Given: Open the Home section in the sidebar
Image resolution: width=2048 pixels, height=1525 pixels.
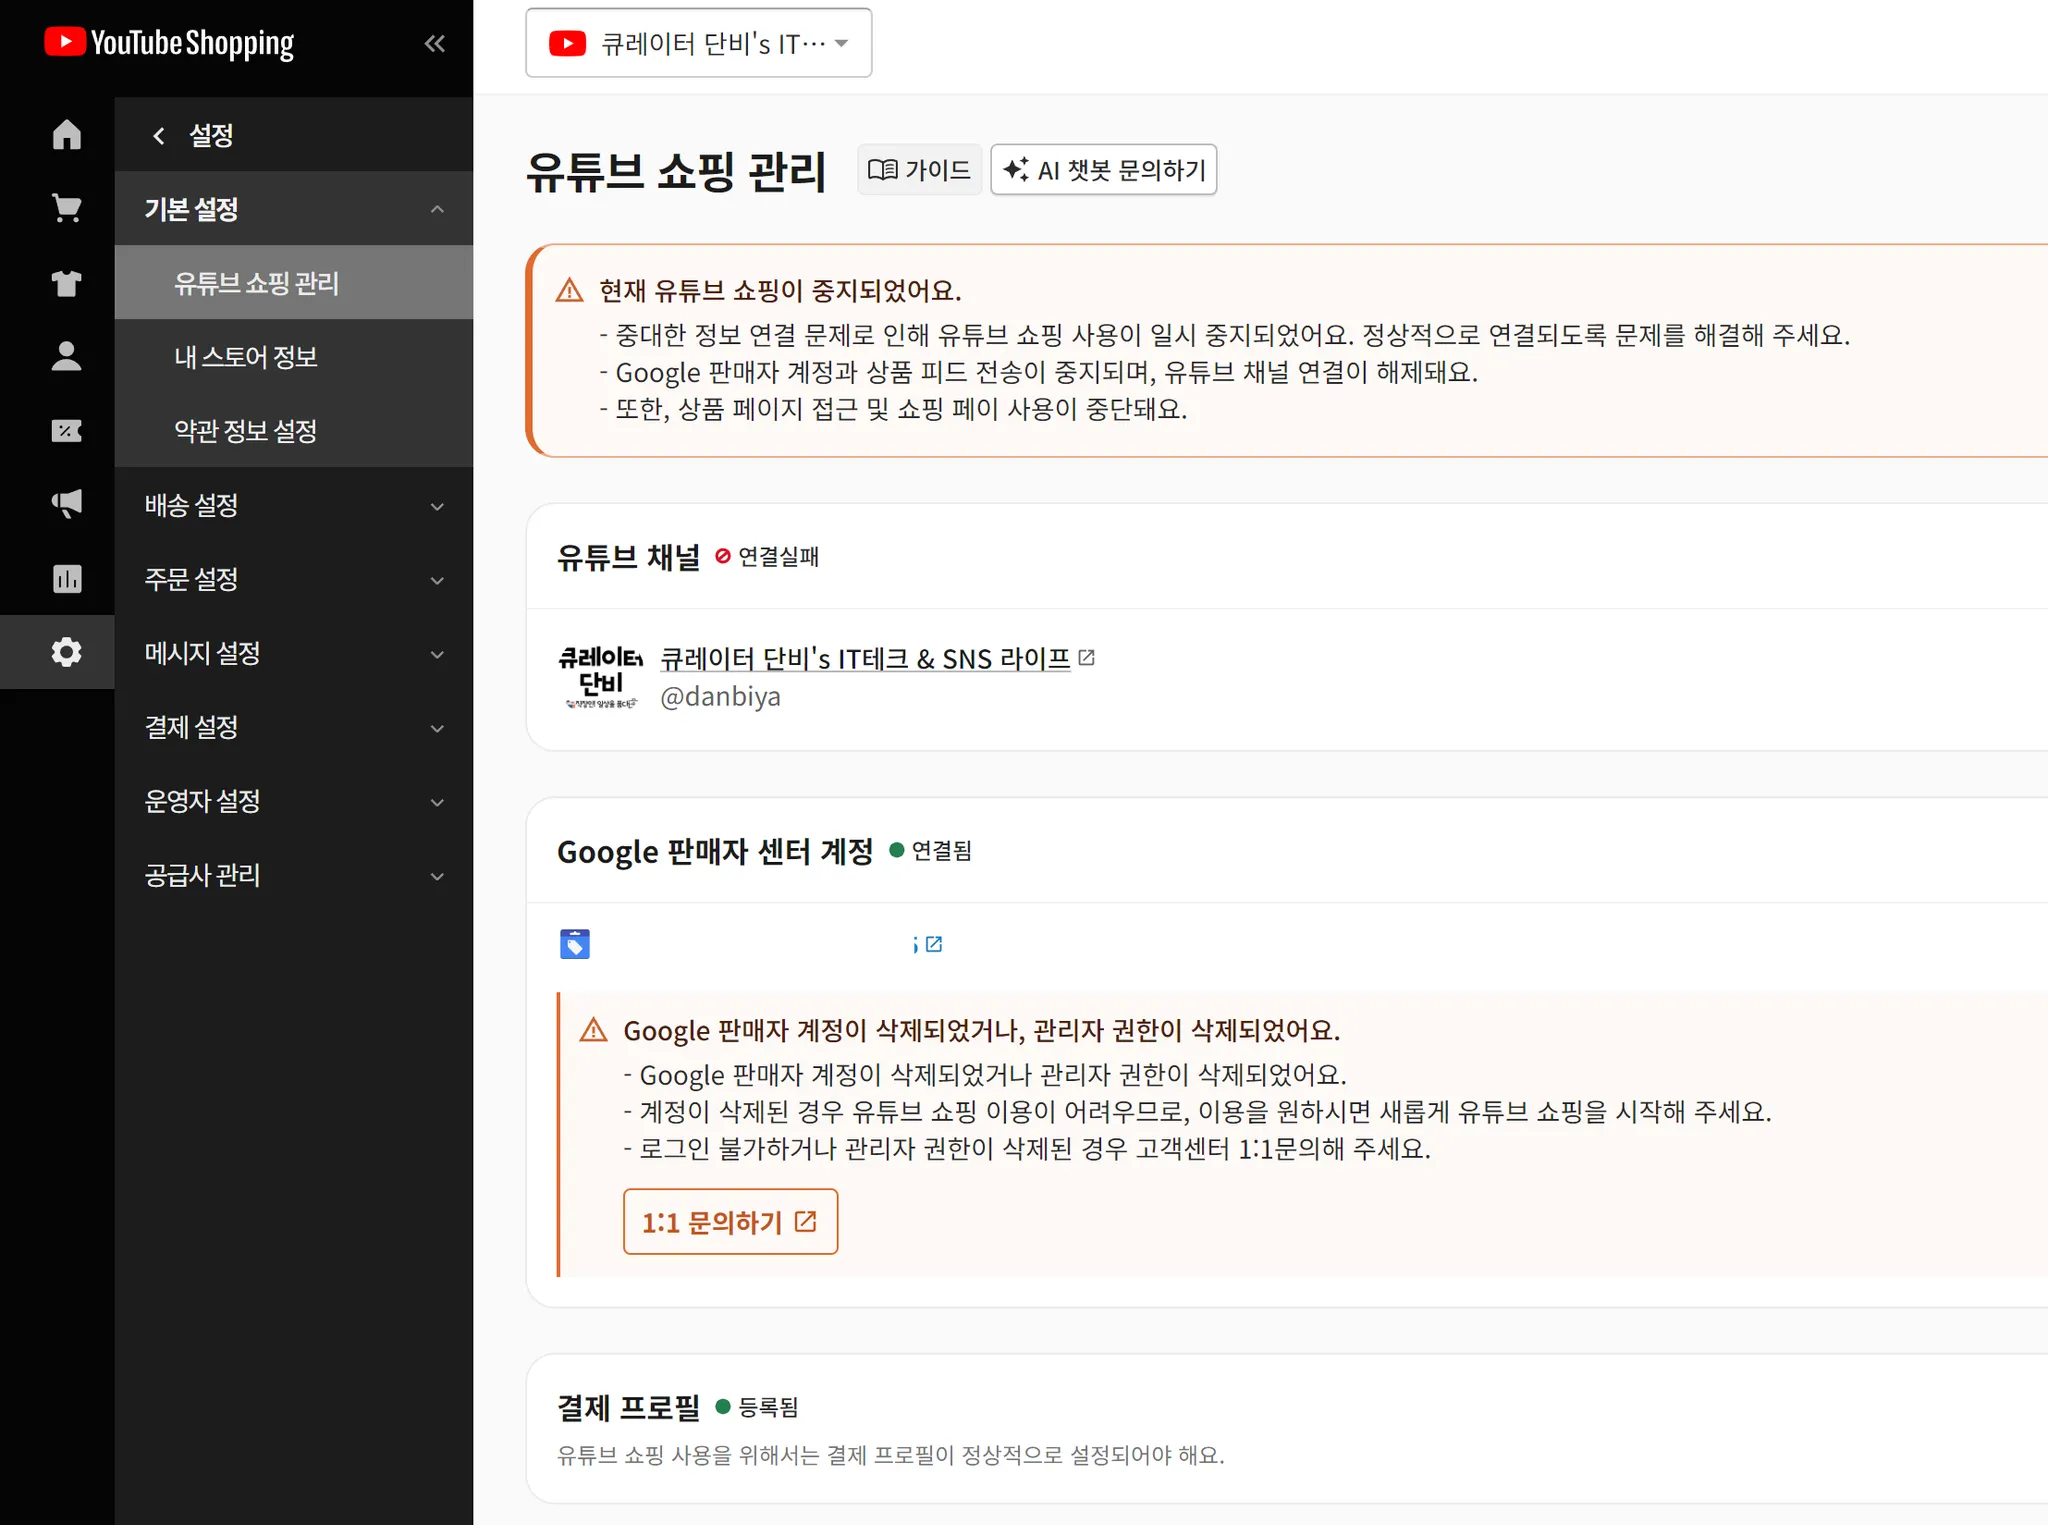Looking at the screenshot, I should point(66,134).
